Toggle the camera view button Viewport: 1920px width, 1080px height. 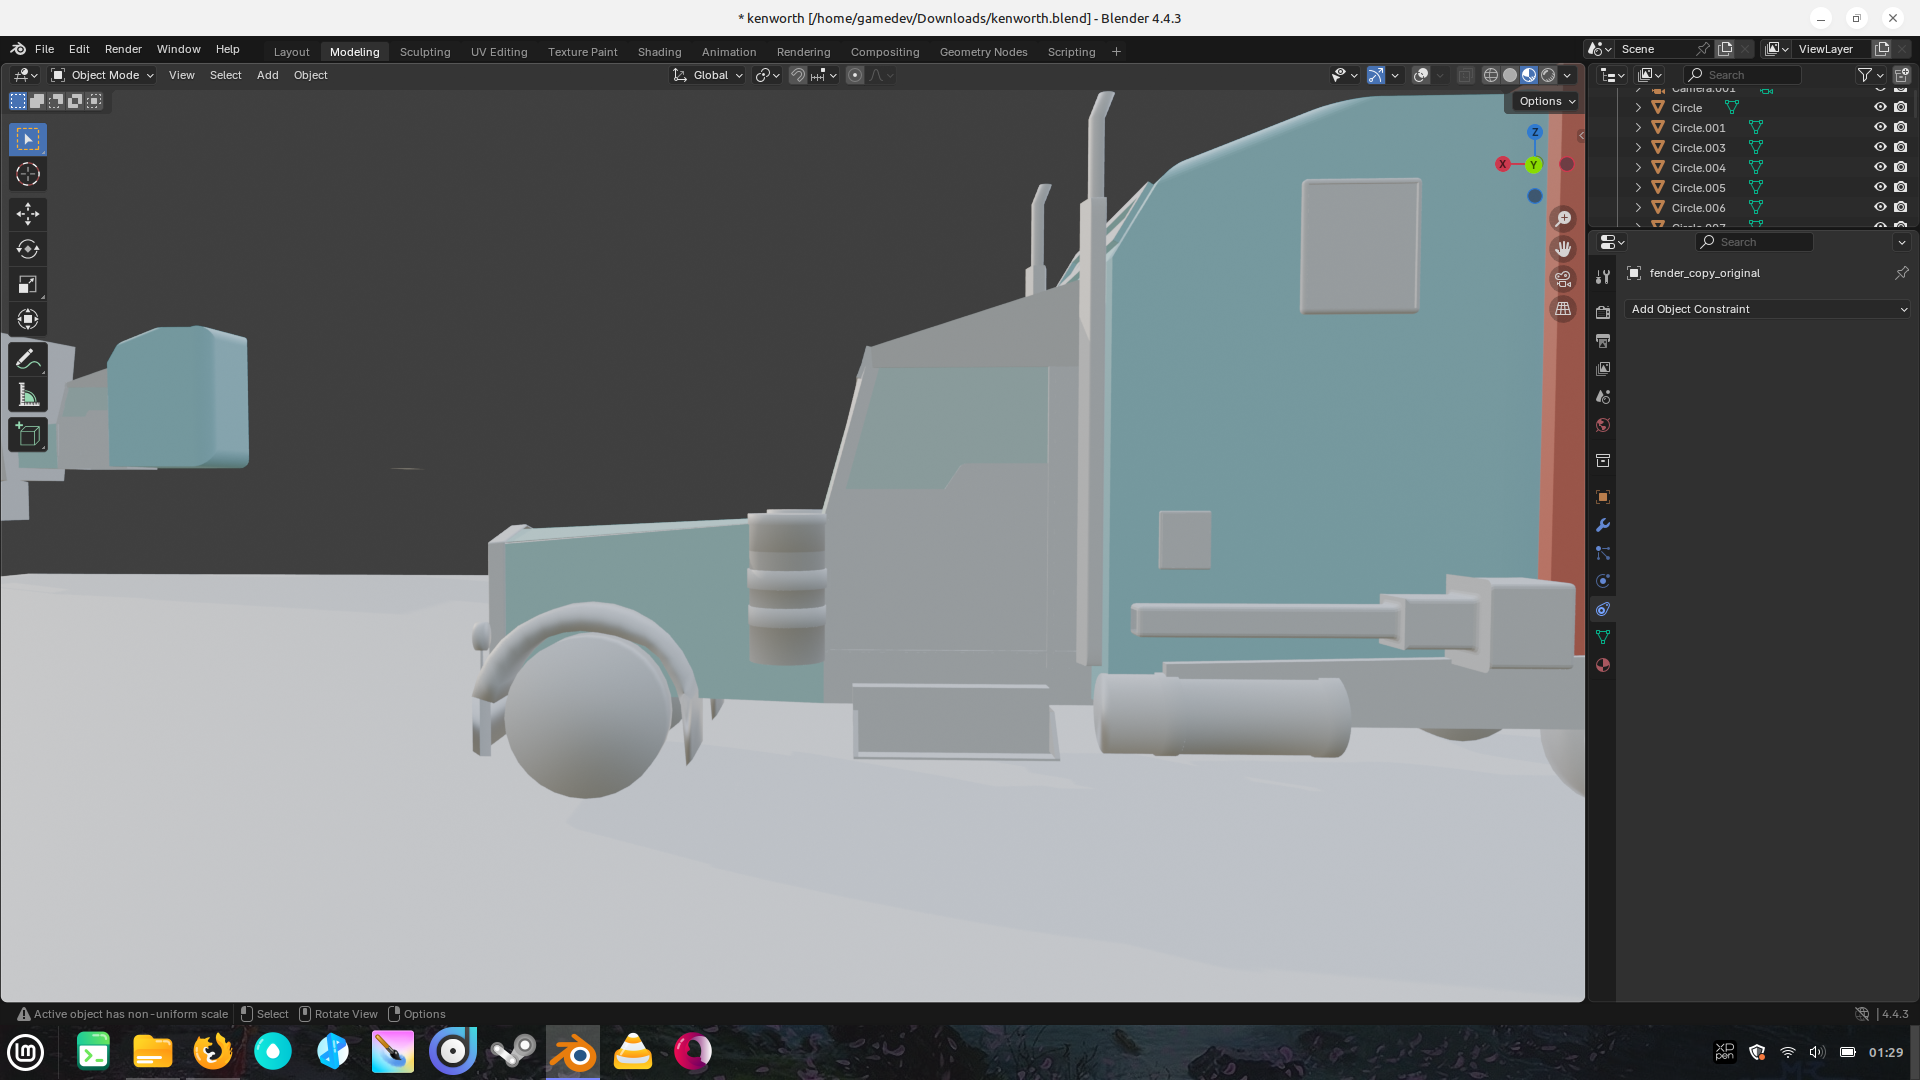pyautogui.click(x=1563, y=279)
